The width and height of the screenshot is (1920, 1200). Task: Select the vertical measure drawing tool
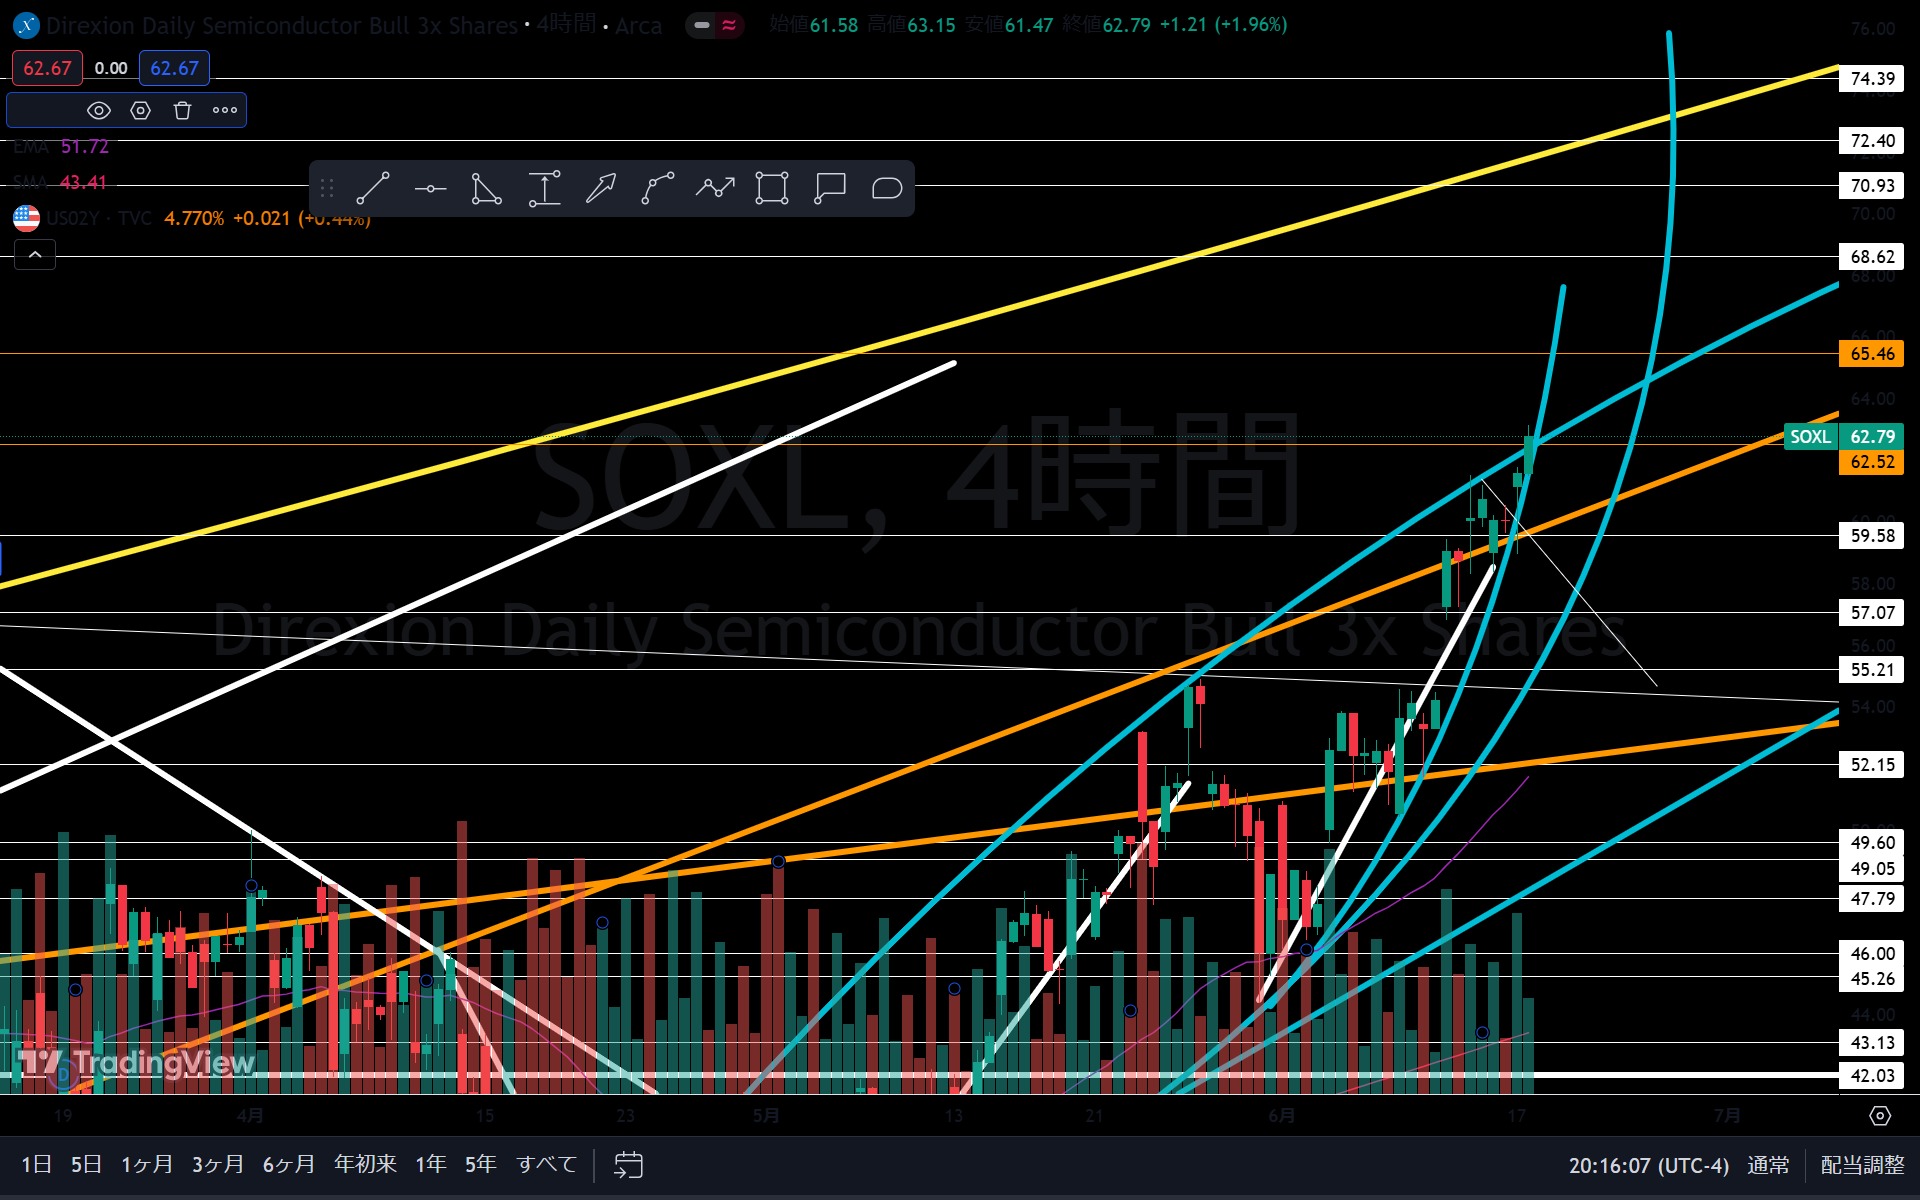point(544,188)
